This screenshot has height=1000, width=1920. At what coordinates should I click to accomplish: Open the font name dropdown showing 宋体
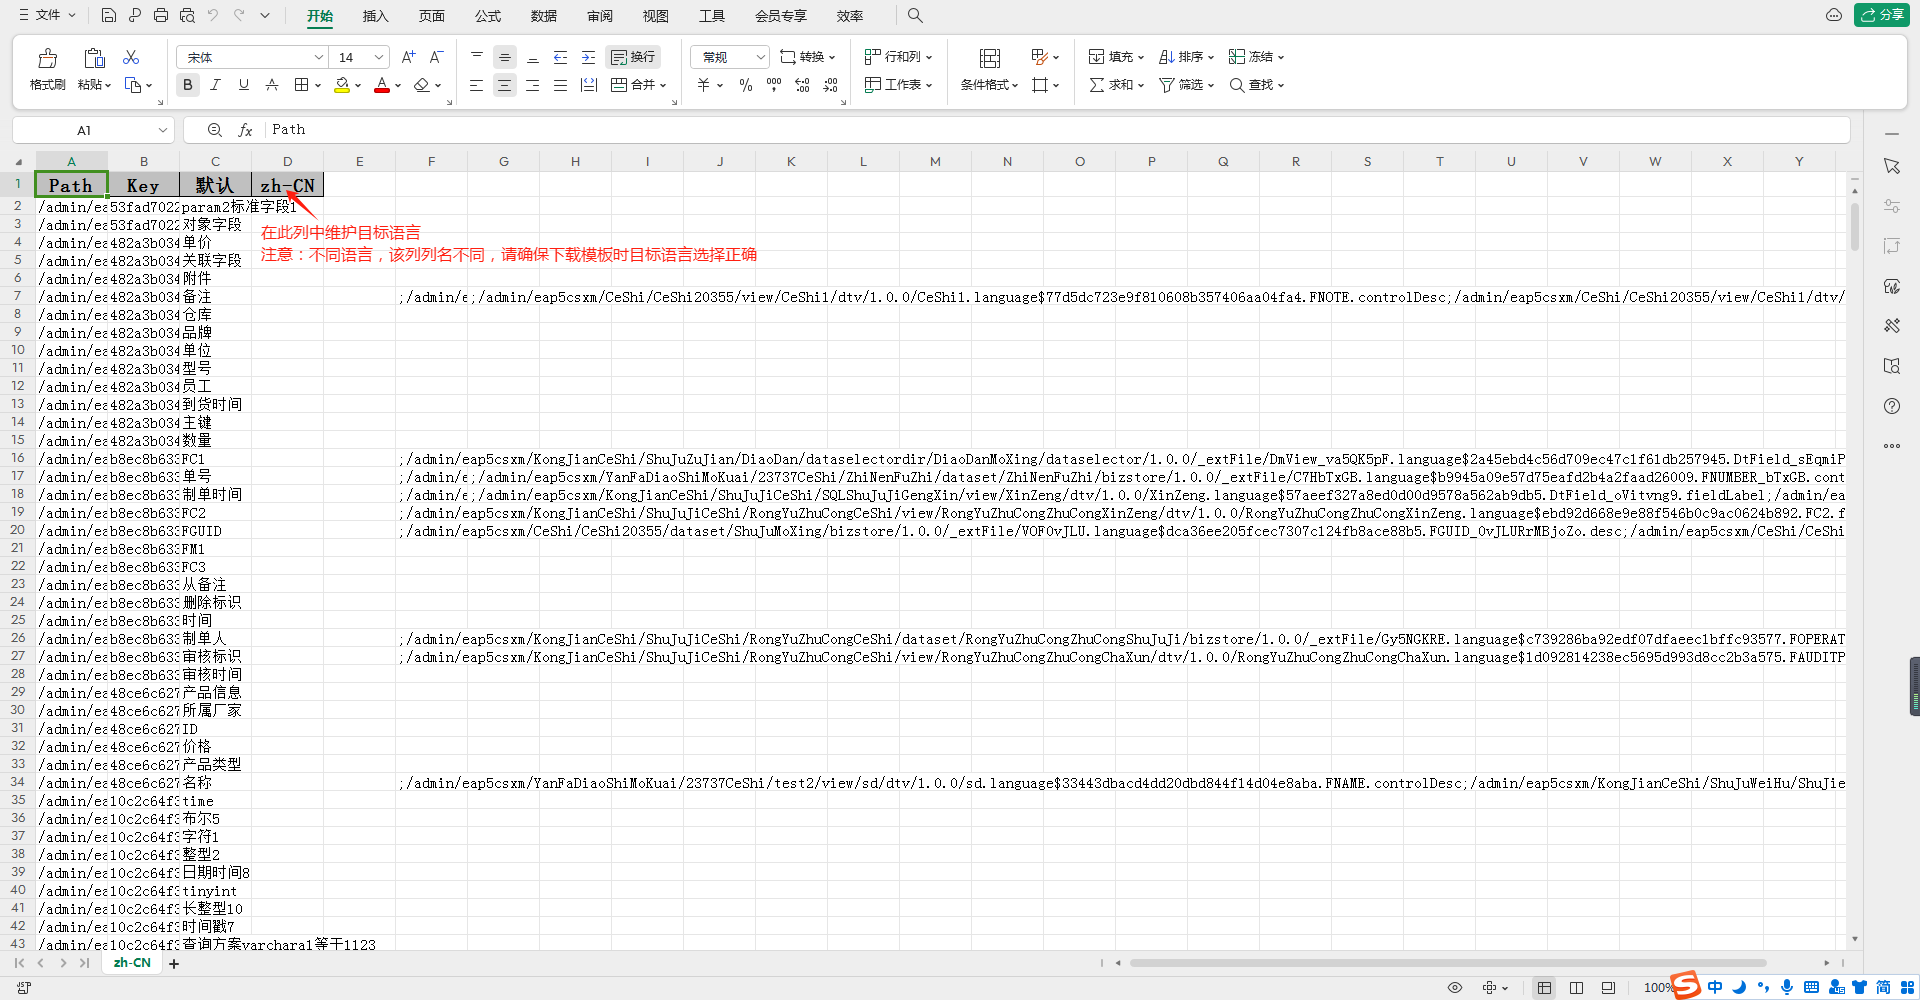pyautogui.click(x=252, y=57)
